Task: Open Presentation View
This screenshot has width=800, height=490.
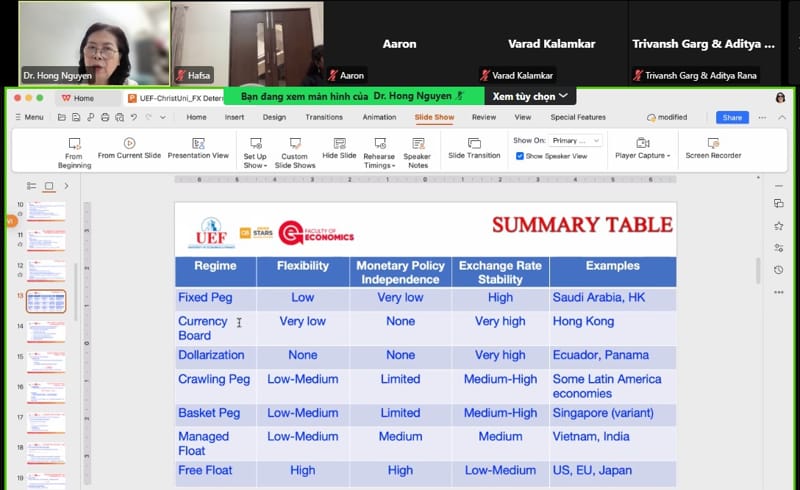Action: [198, 149]
